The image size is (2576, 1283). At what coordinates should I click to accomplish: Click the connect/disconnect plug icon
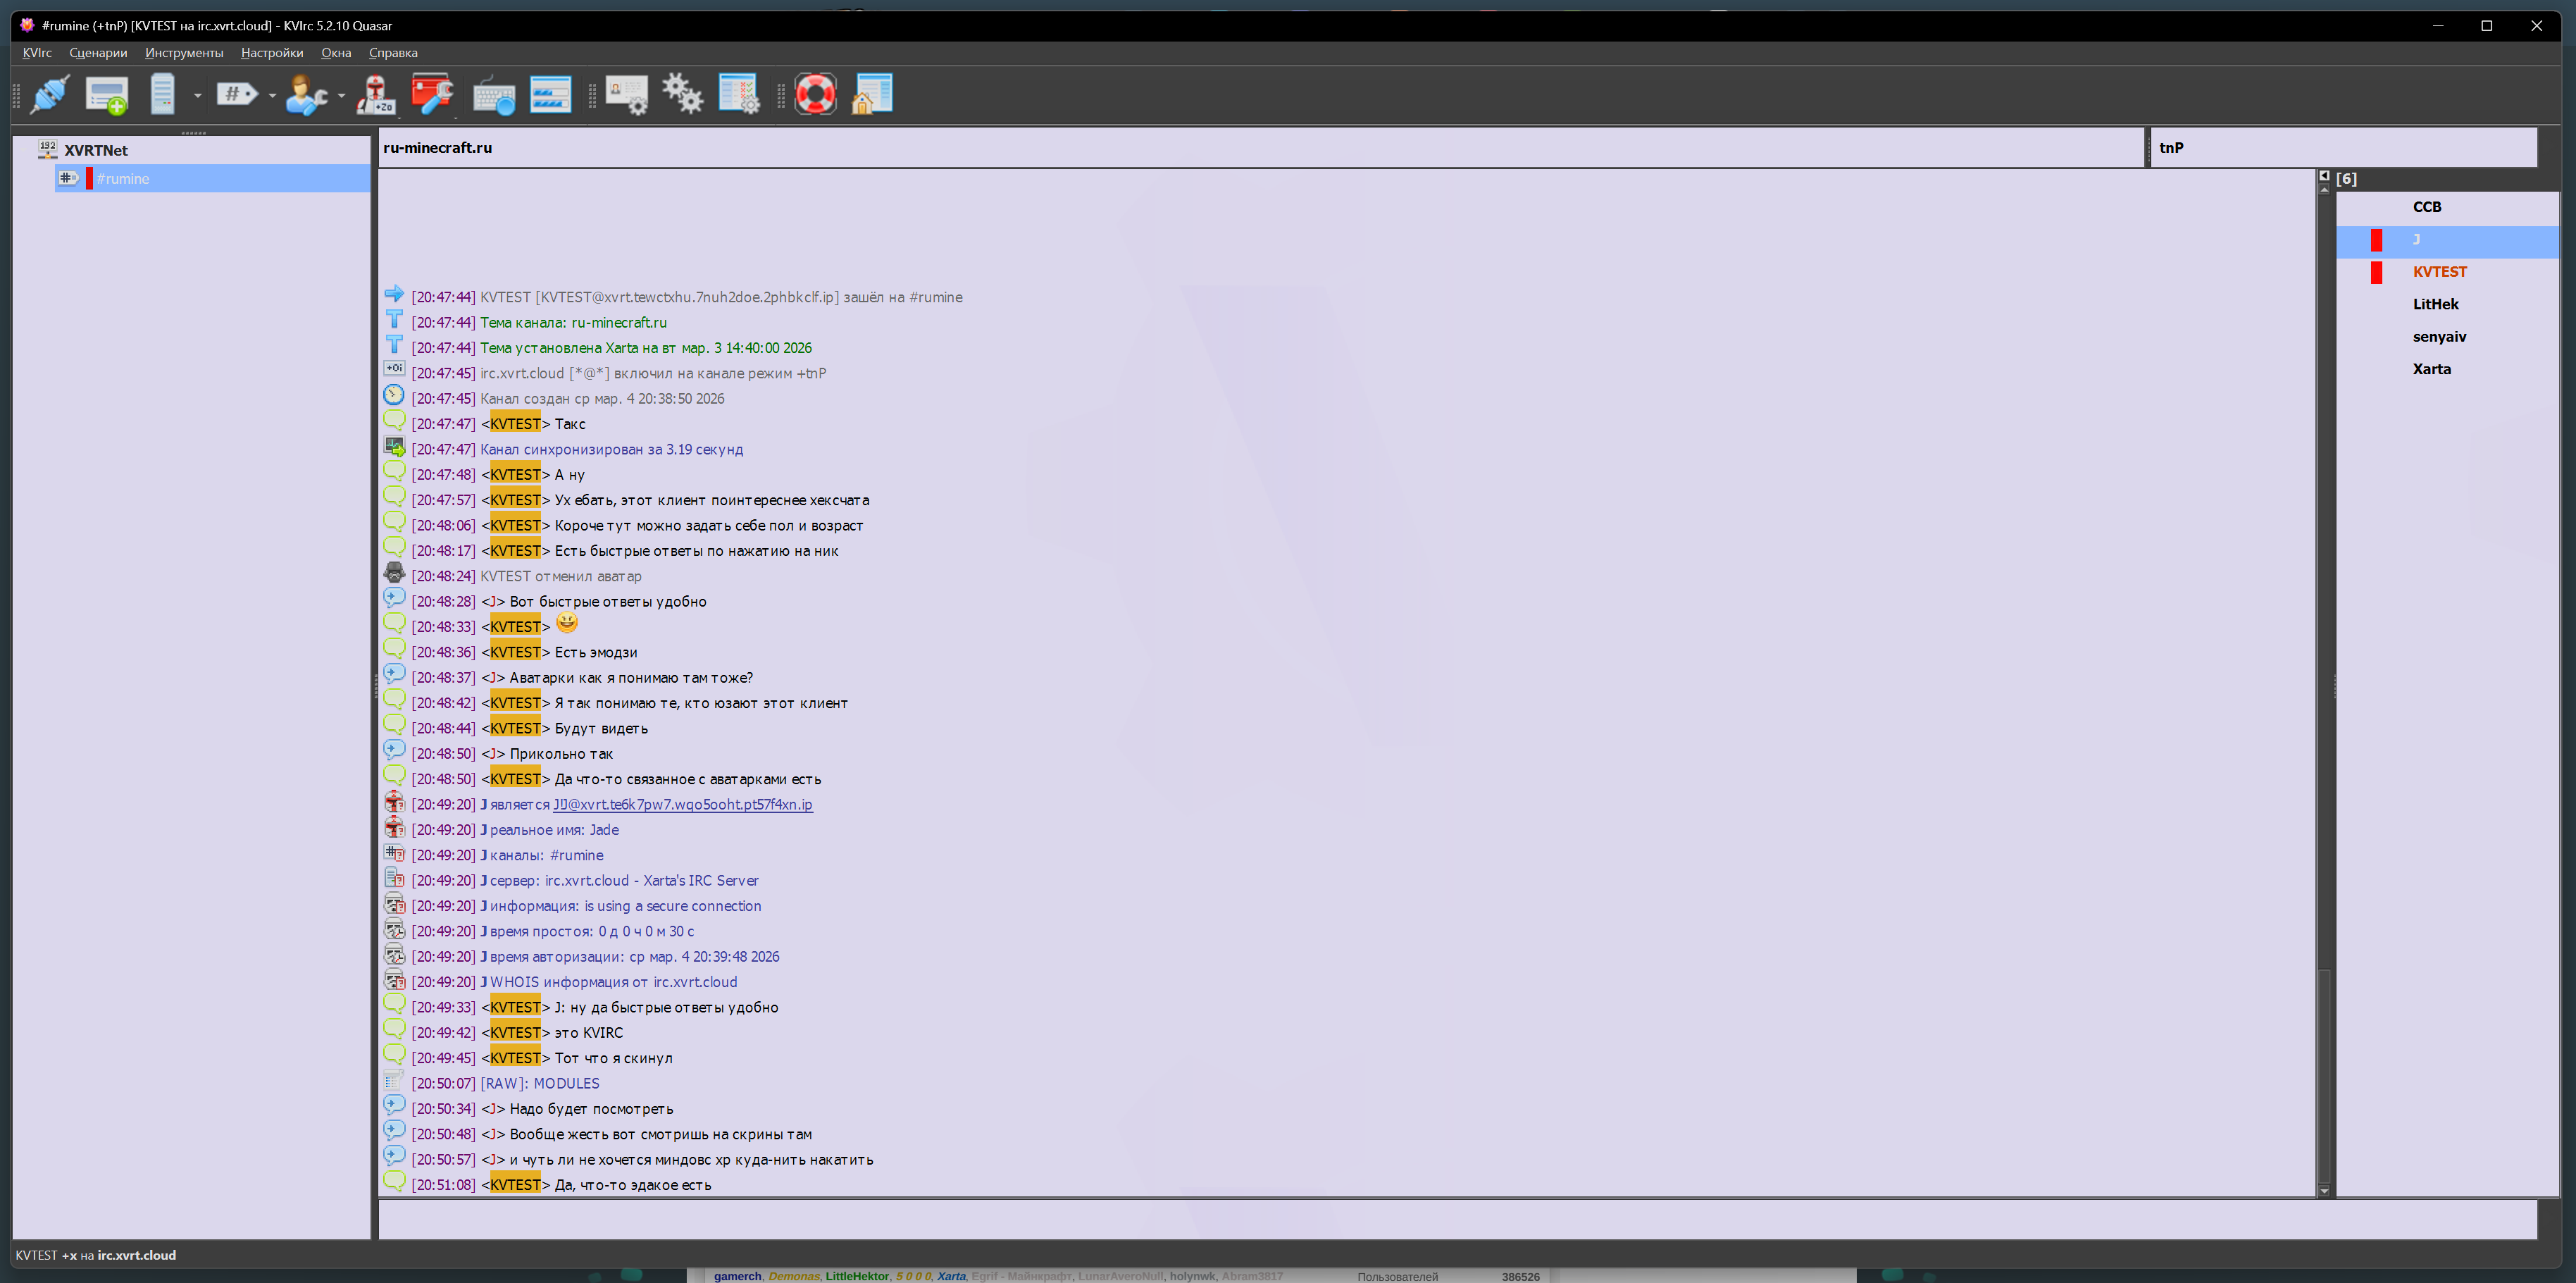tap(49, 95)
